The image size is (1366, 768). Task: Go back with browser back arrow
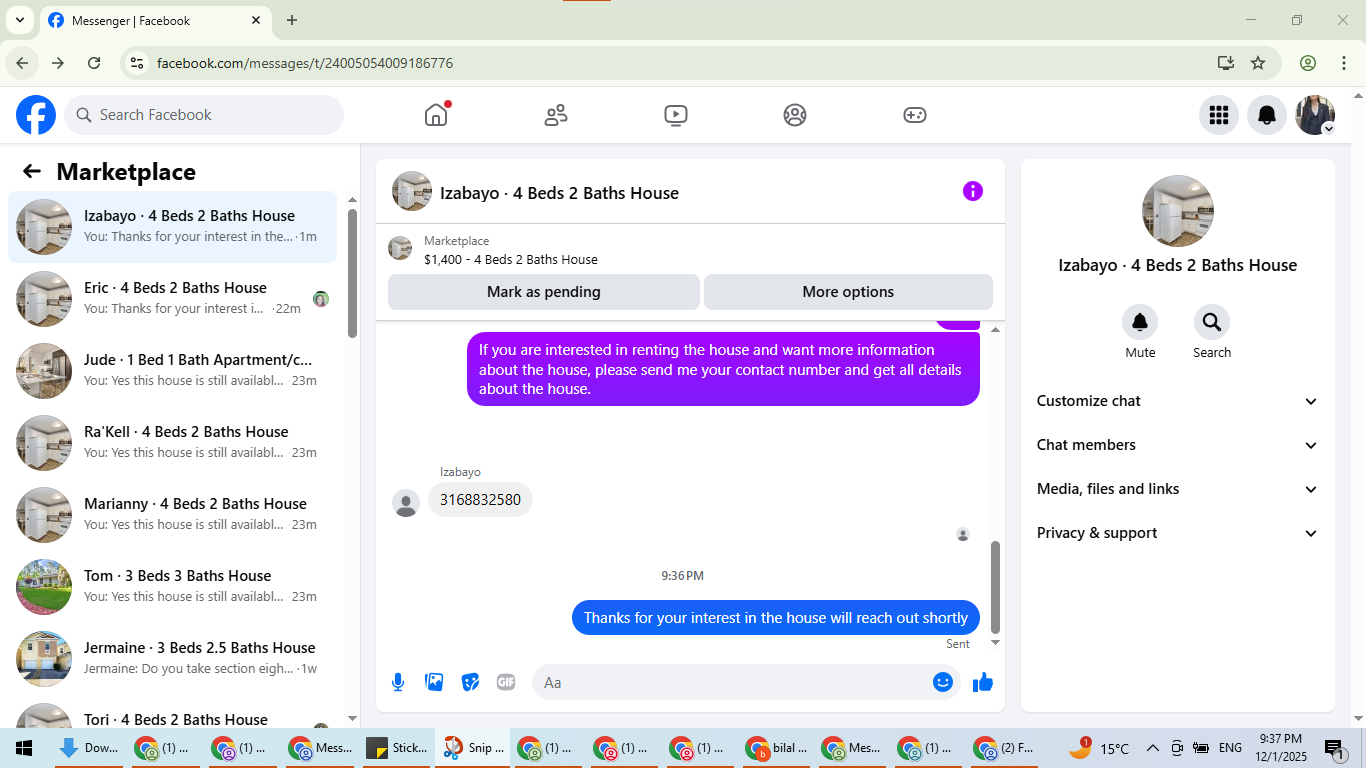coord(22,63)
